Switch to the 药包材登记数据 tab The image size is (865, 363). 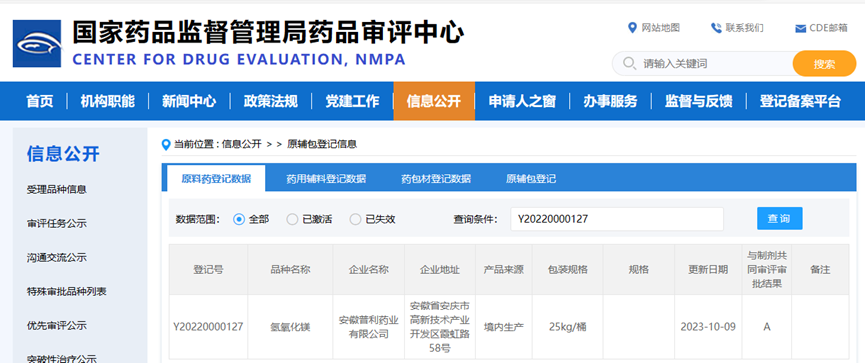pyautogui.click(x=436, y=179)
